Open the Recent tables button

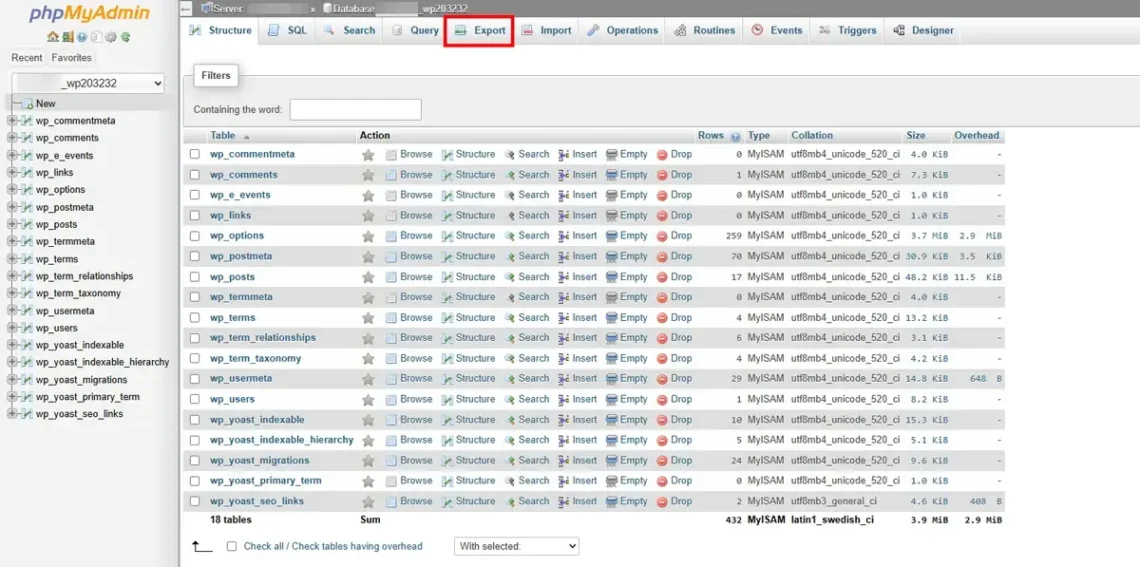coord(27,57)
